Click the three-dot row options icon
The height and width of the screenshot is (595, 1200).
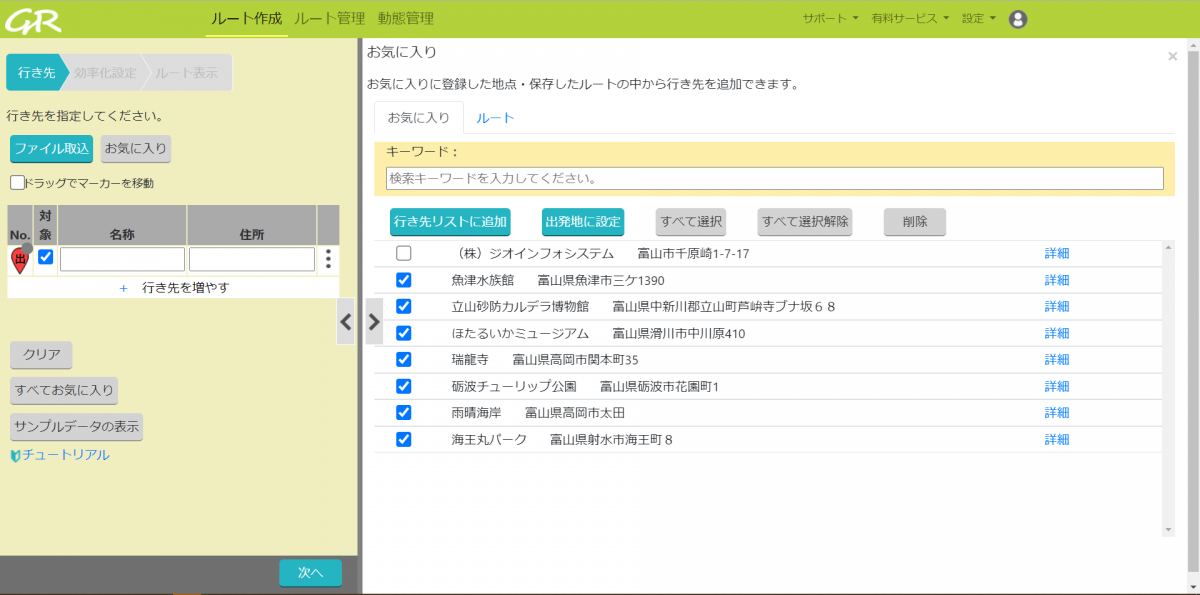point(328,259)
